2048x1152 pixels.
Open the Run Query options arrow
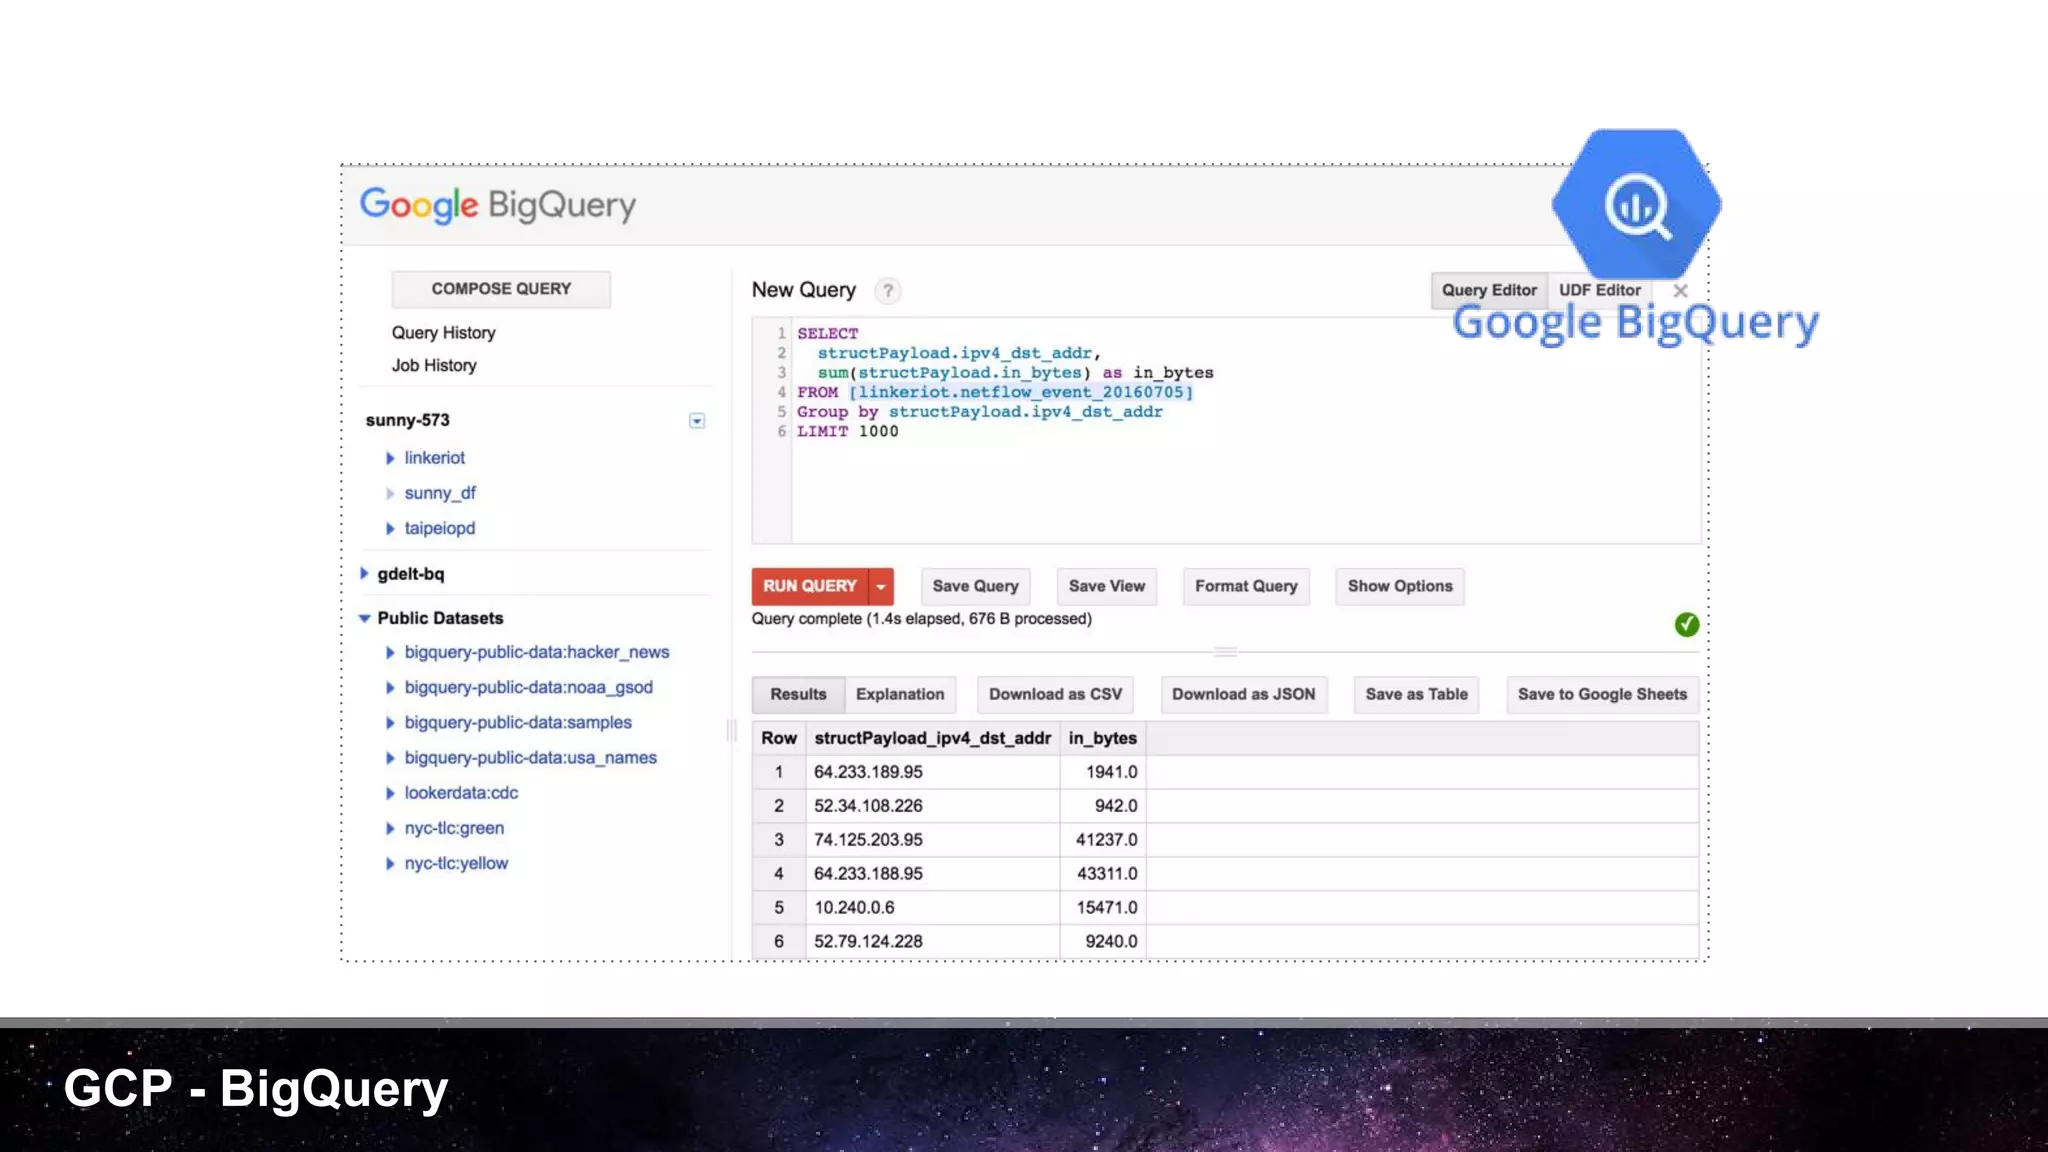[x=881, y=587]
